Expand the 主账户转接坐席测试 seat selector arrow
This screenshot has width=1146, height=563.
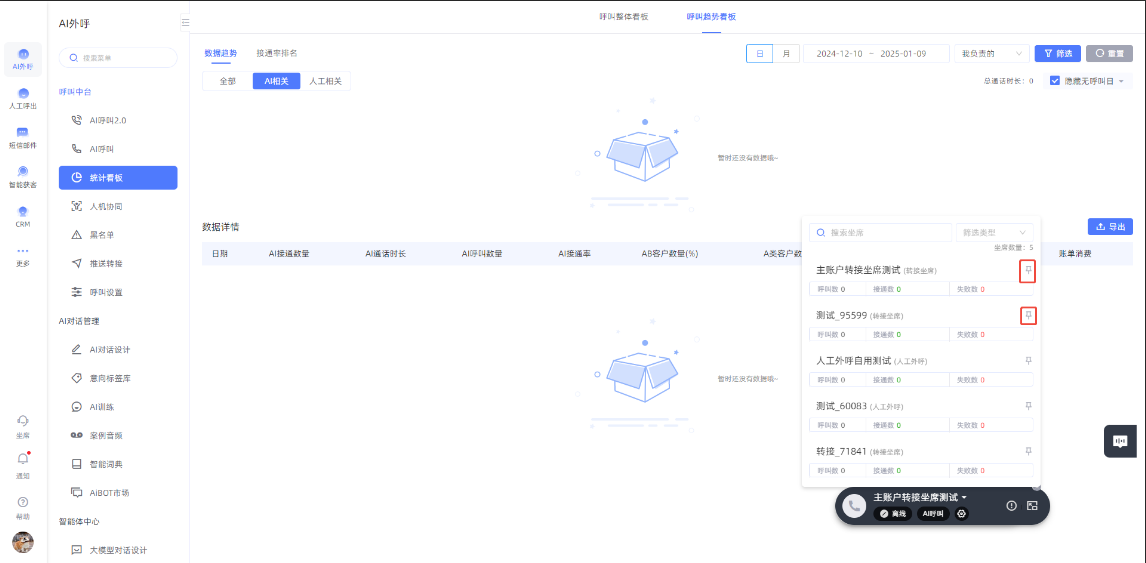click(964, 497)
